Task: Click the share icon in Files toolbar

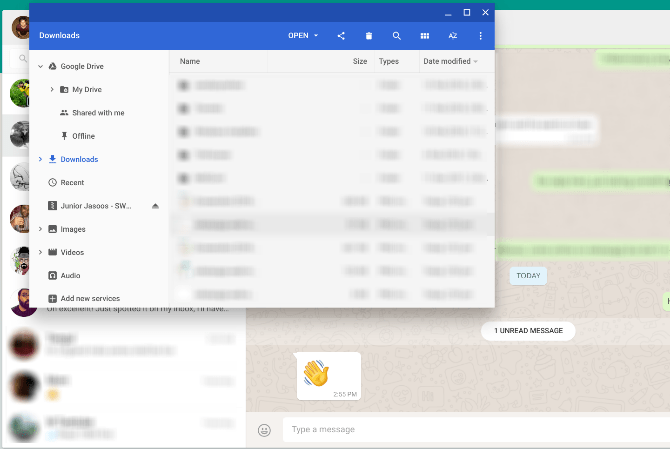Action: pos(341,36)
